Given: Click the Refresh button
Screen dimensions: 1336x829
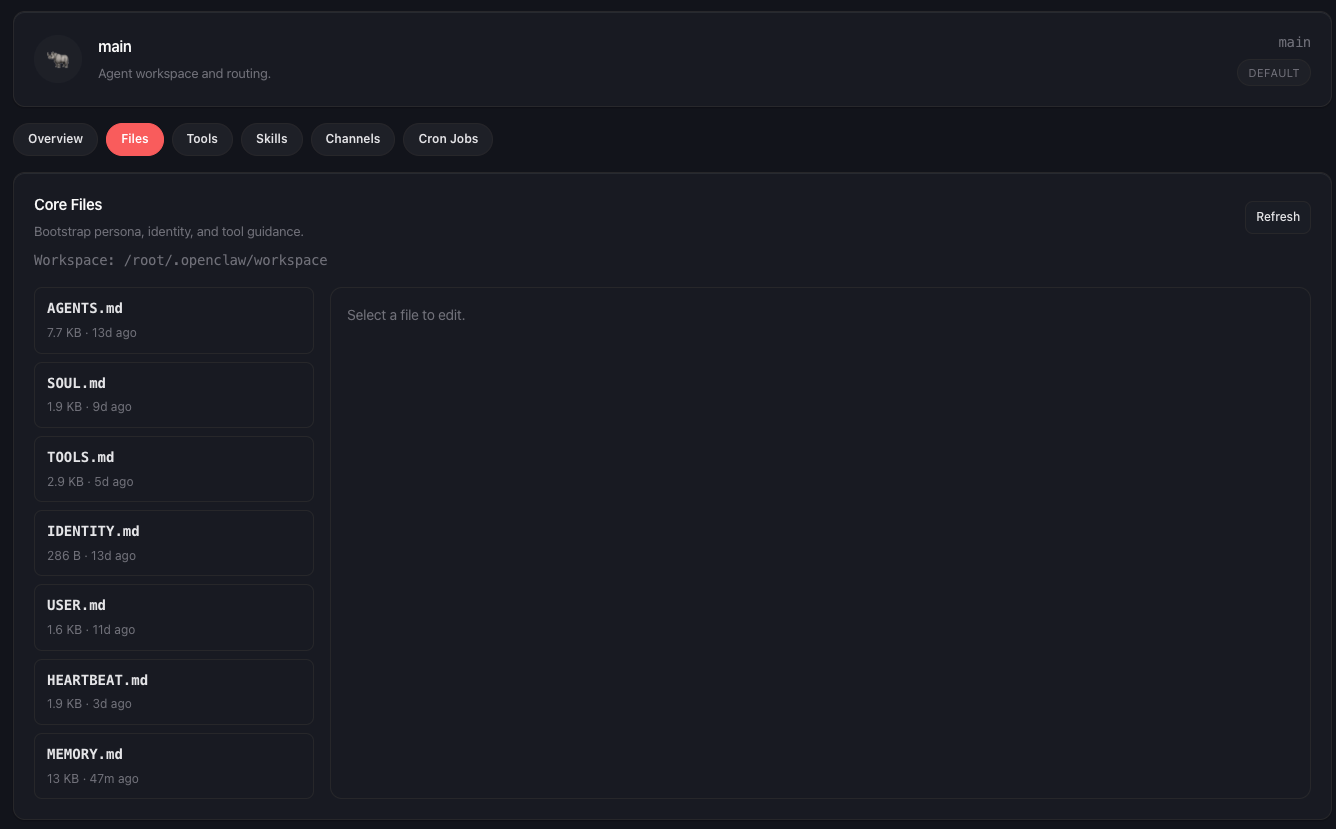Looking at the screenshot, I should (1277, 217).
